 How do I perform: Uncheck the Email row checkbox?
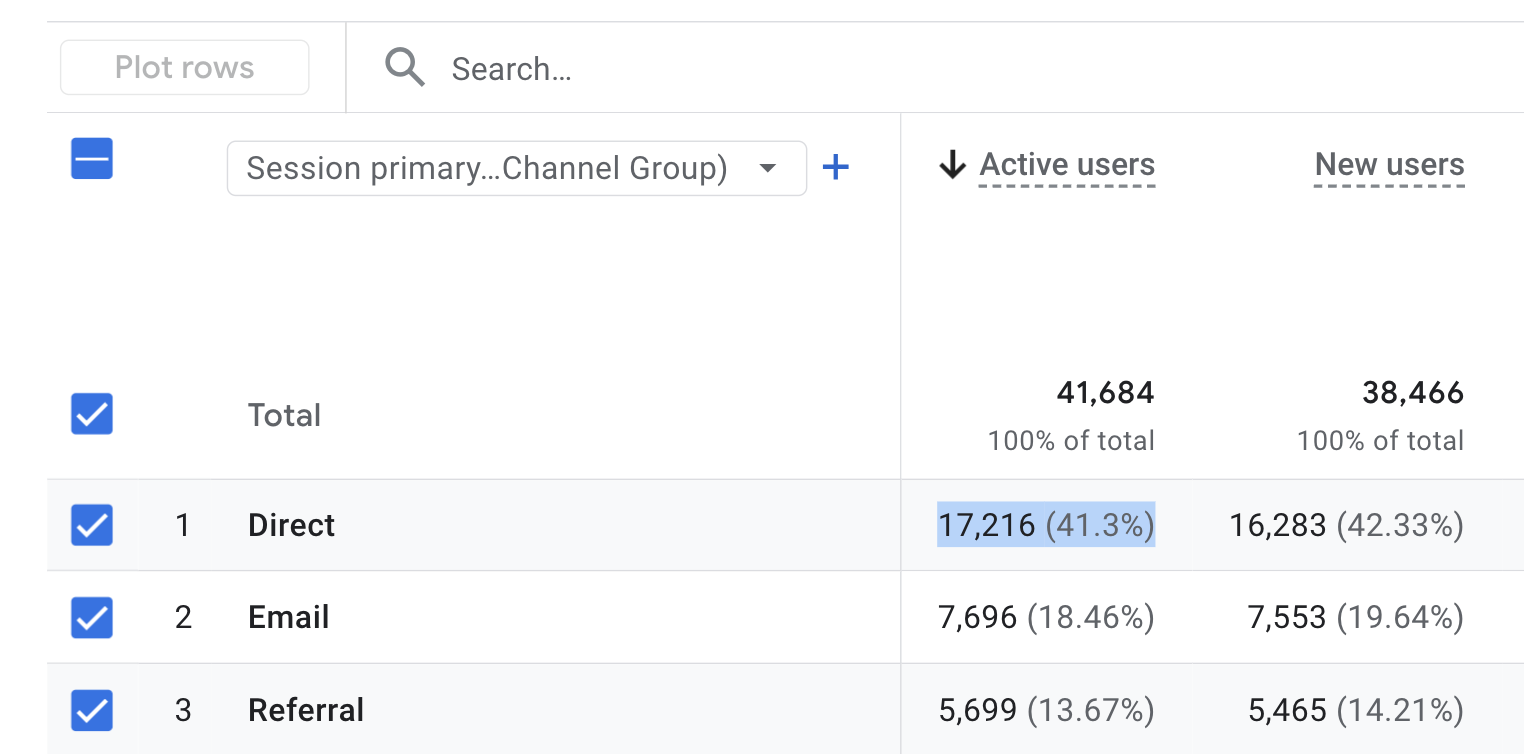tap(92, 617)
